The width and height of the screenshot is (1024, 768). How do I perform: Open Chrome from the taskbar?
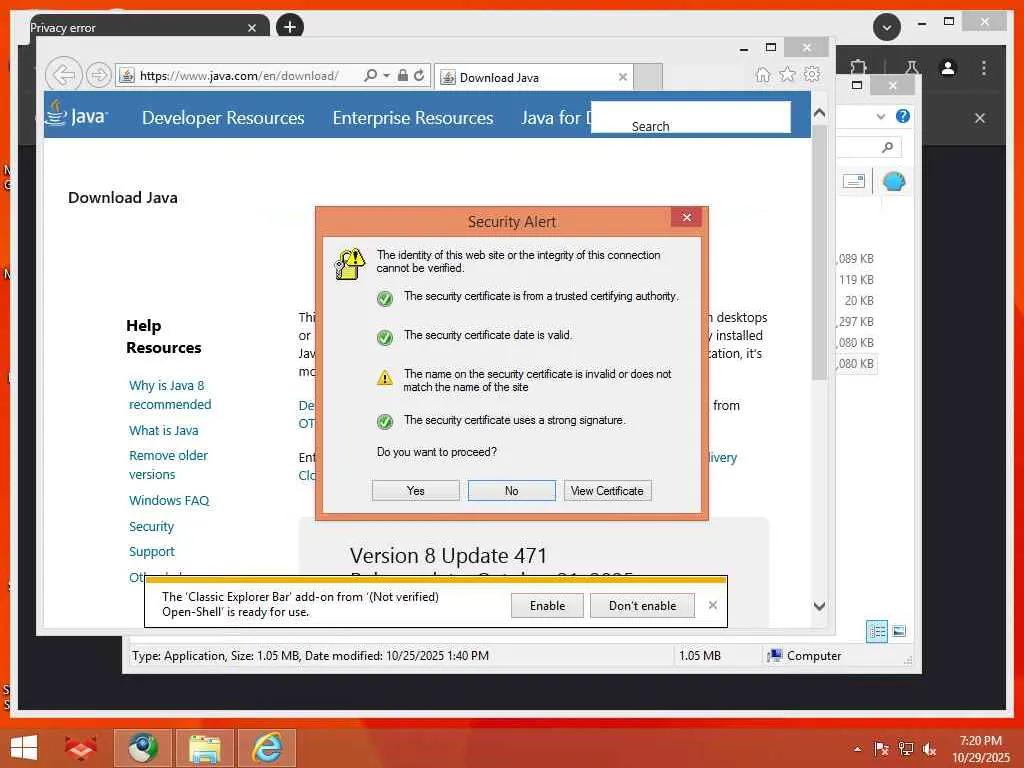coord(143,748)
